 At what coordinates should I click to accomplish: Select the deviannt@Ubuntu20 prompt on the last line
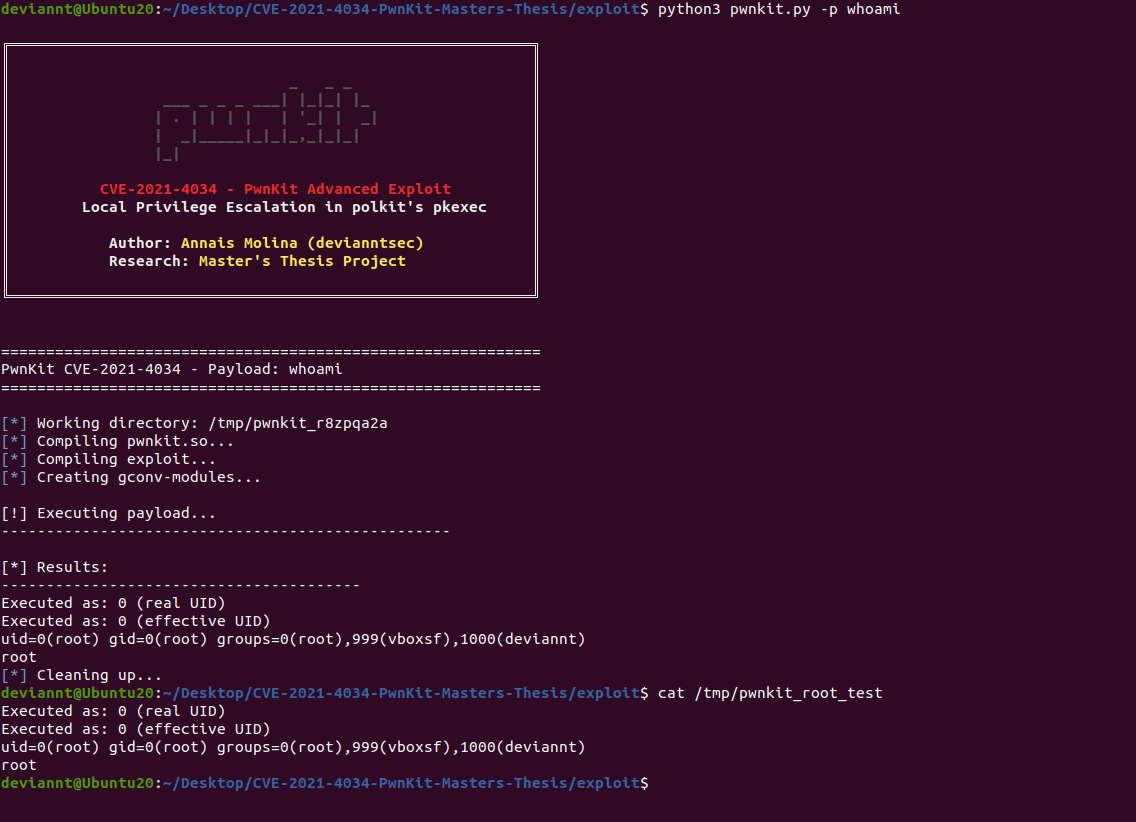point(80,782)
